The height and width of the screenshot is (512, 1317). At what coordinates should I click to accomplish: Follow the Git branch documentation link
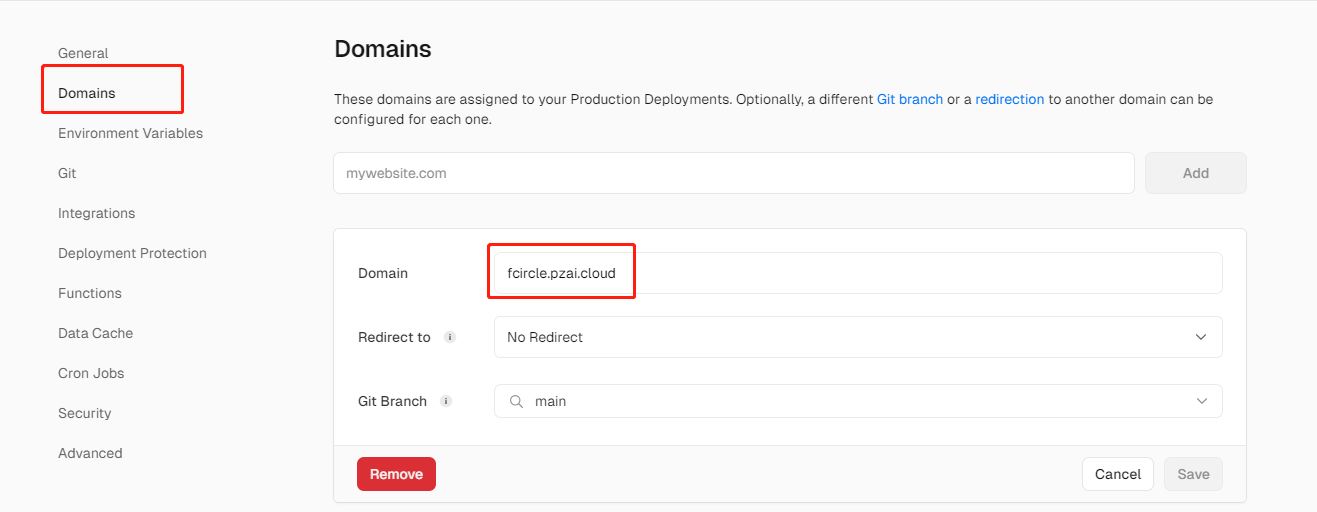[909, 100]
